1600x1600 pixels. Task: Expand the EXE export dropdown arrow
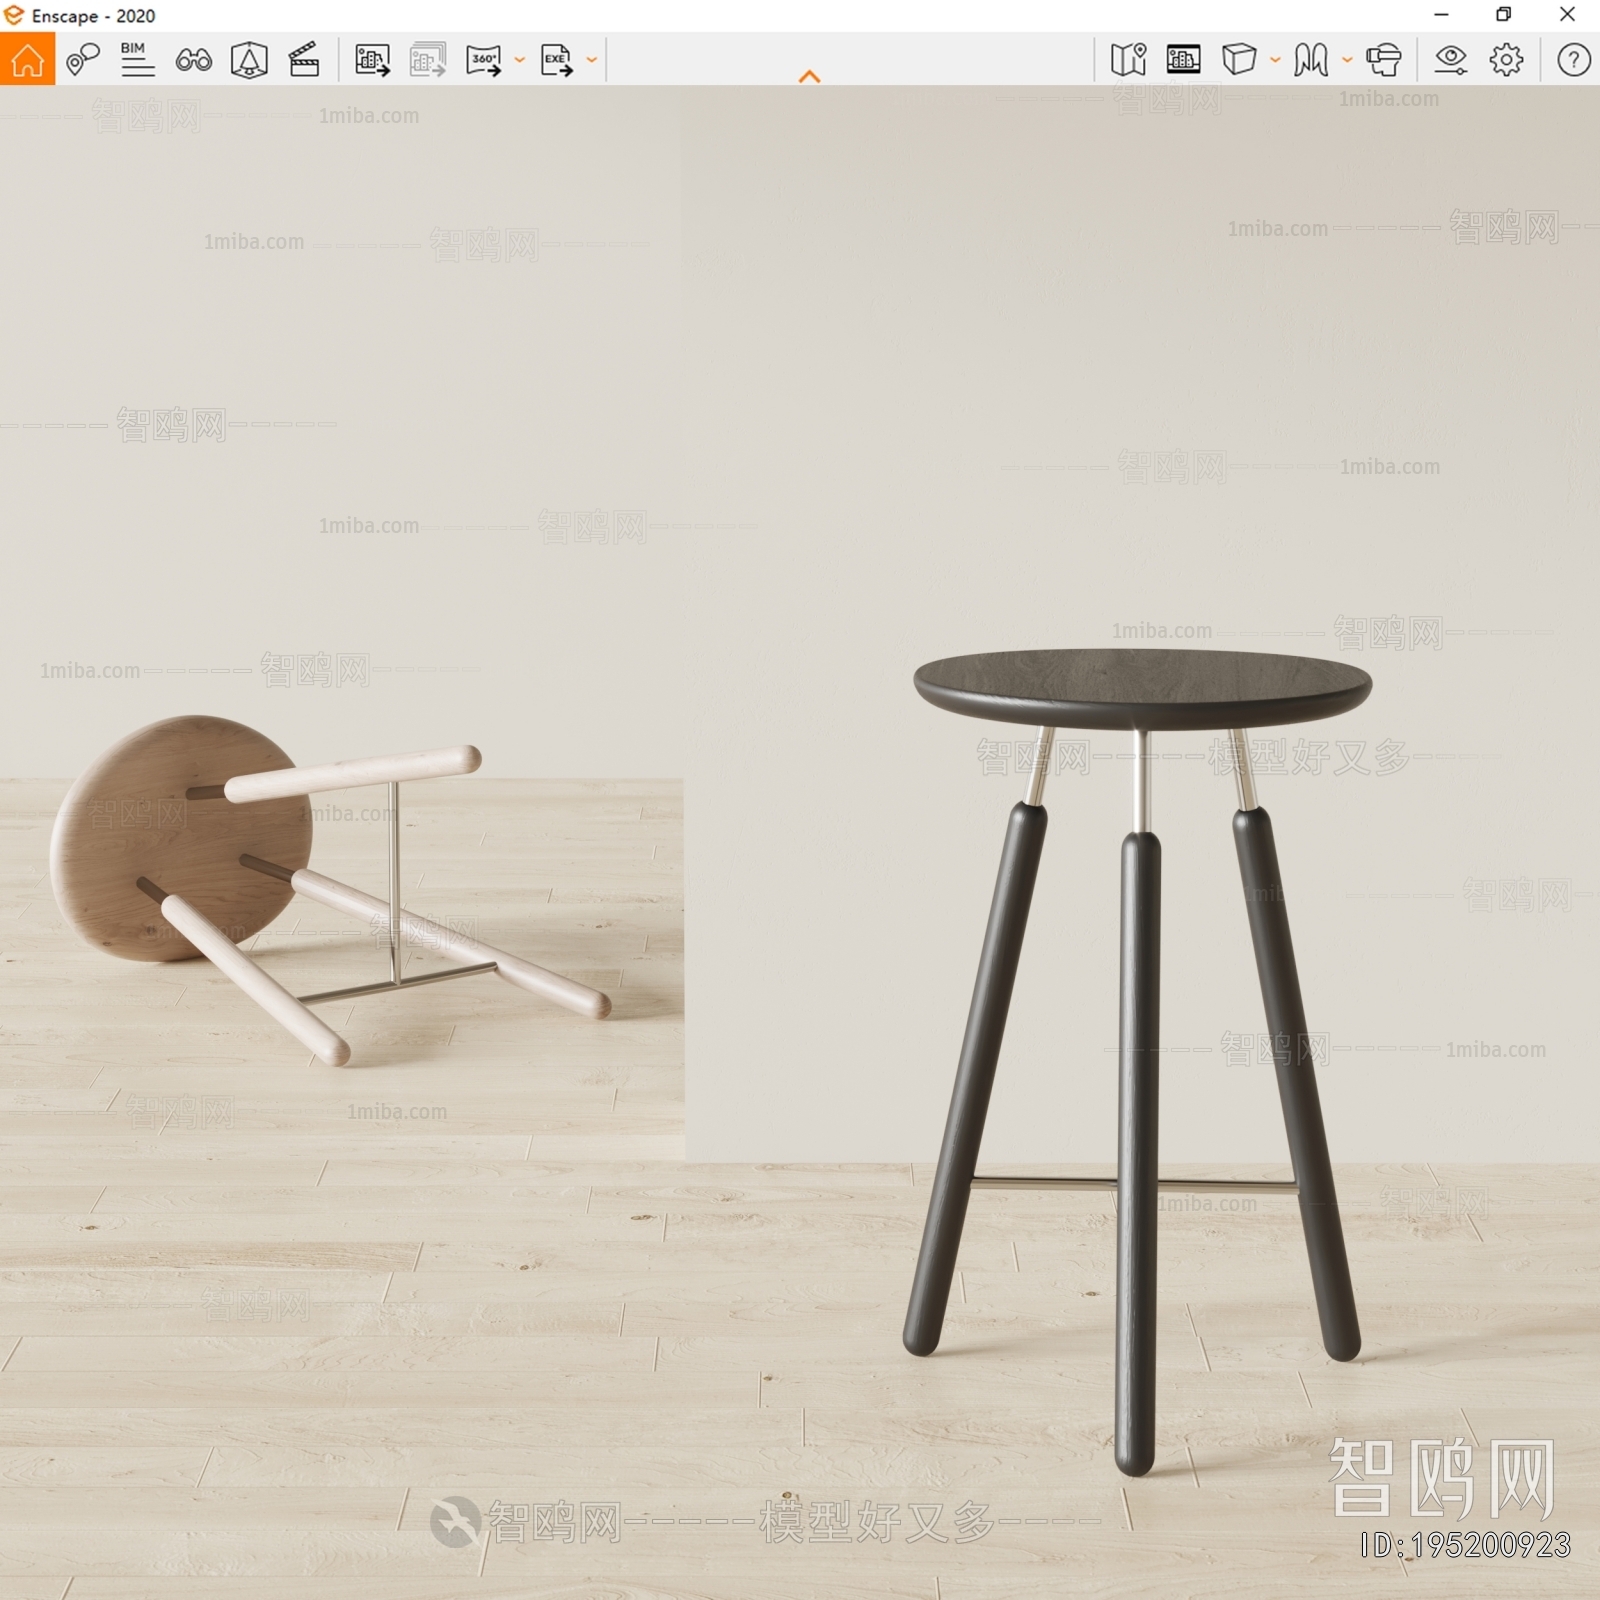[592, 60]
